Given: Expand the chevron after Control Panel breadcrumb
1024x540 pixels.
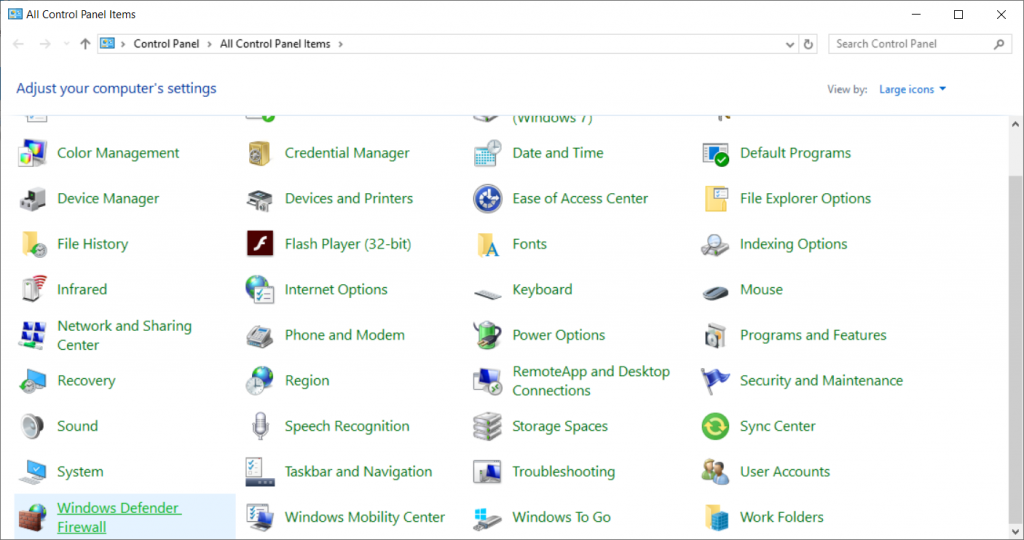Looking at the screenshot, I should click(209, 44).
